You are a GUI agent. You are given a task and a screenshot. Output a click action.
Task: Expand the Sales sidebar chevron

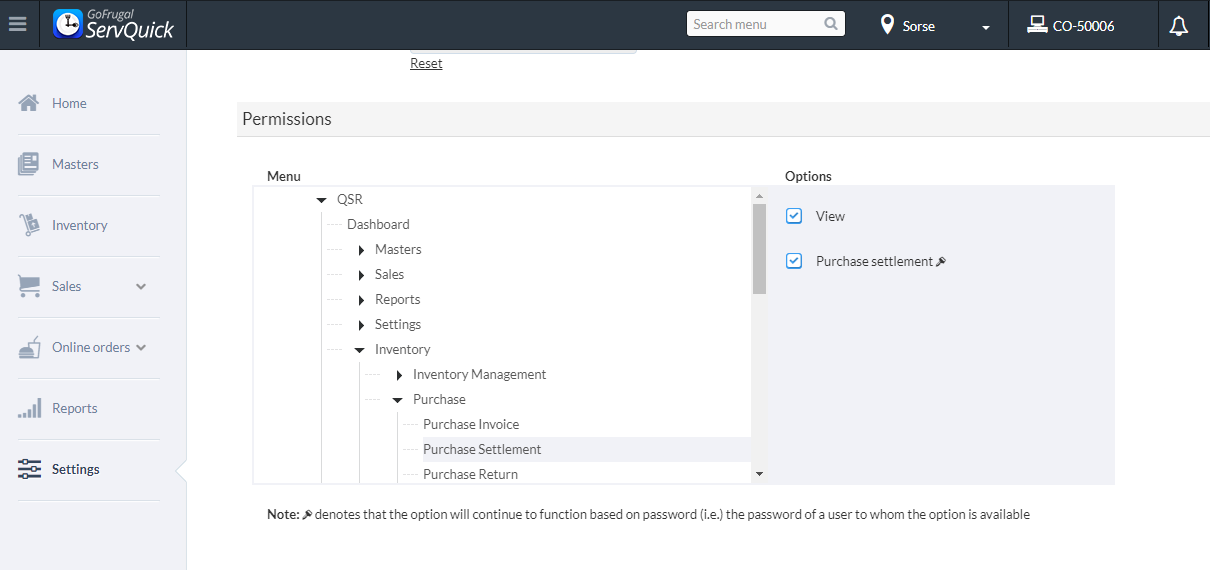pos(141,286)
